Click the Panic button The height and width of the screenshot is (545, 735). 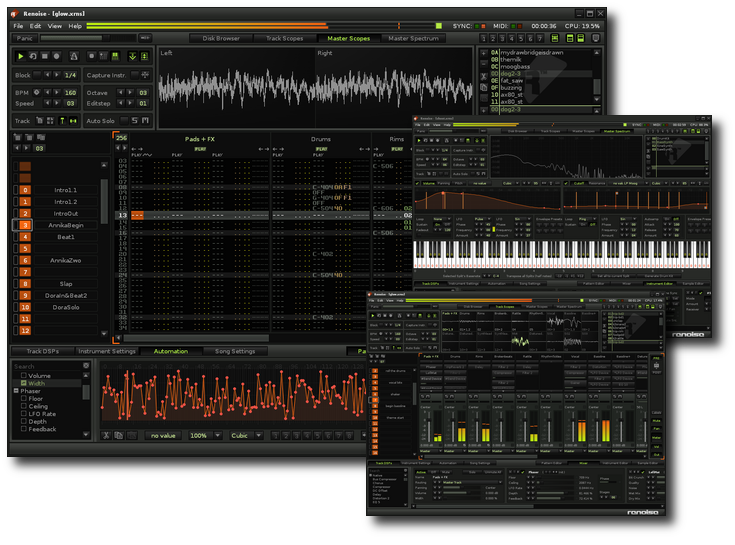pos(25,38)
